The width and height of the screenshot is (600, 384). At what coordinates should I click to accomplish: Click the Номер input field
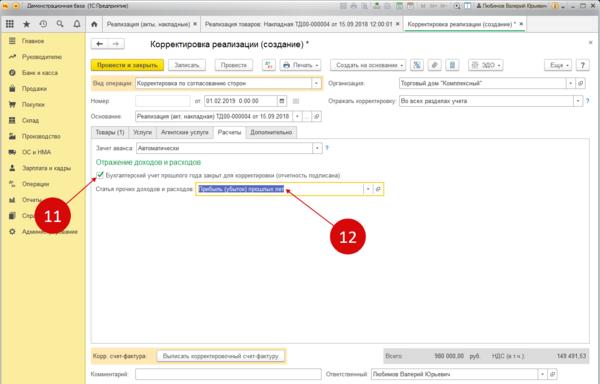click(x=163, y=101)
